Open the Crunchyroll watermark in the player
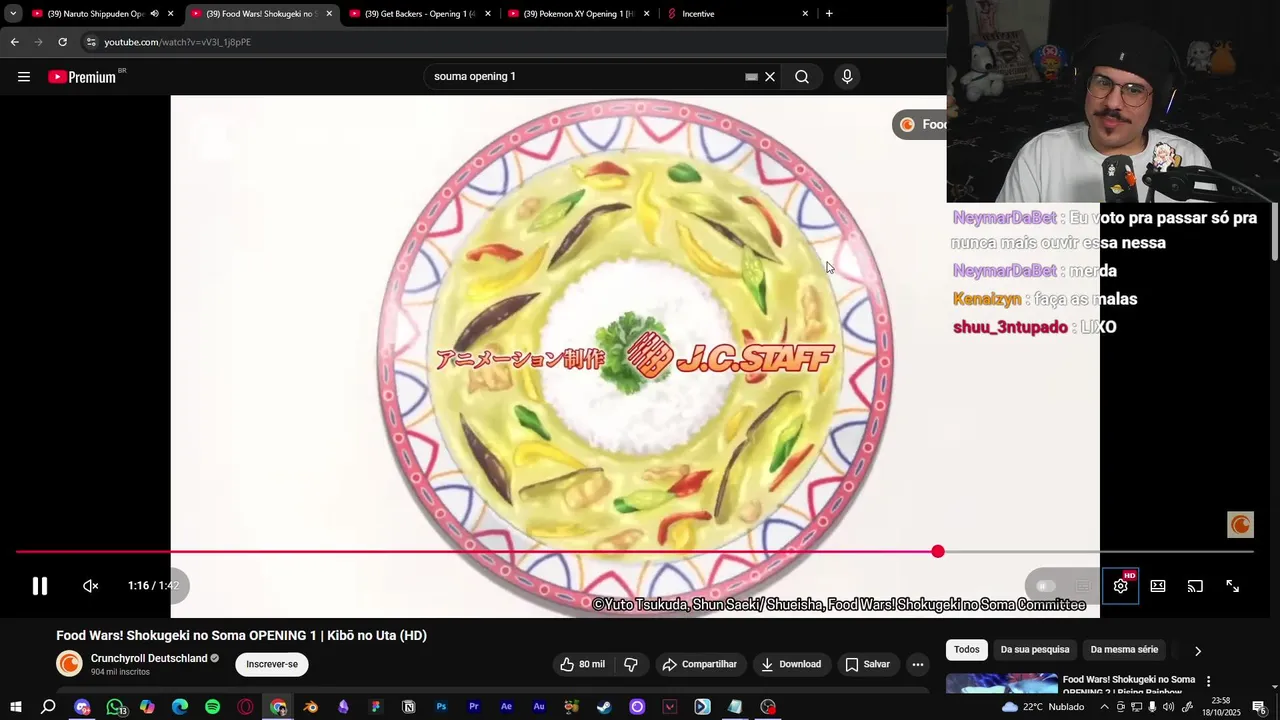 1241,525
